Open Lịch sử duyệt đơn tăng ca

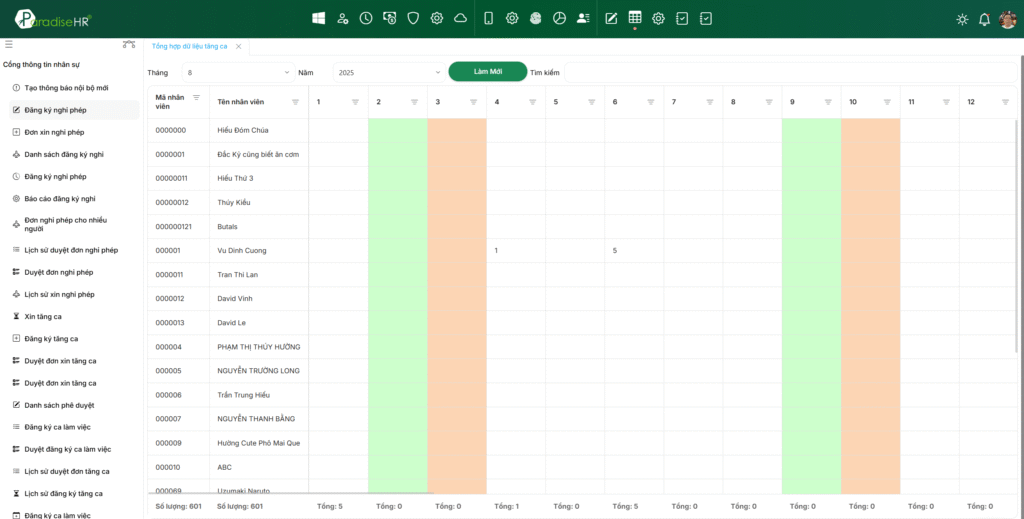(x=67, y=471)
